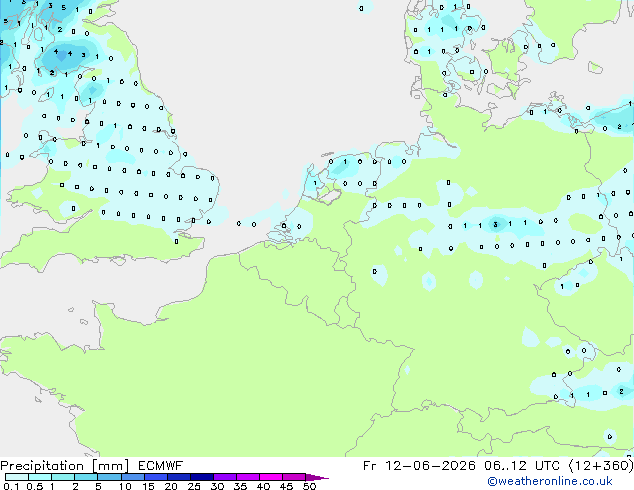This screenshot has height=490, width=634.
Task: Click the 45–50 mm legend swatch
Action: [x=294, y=477]
